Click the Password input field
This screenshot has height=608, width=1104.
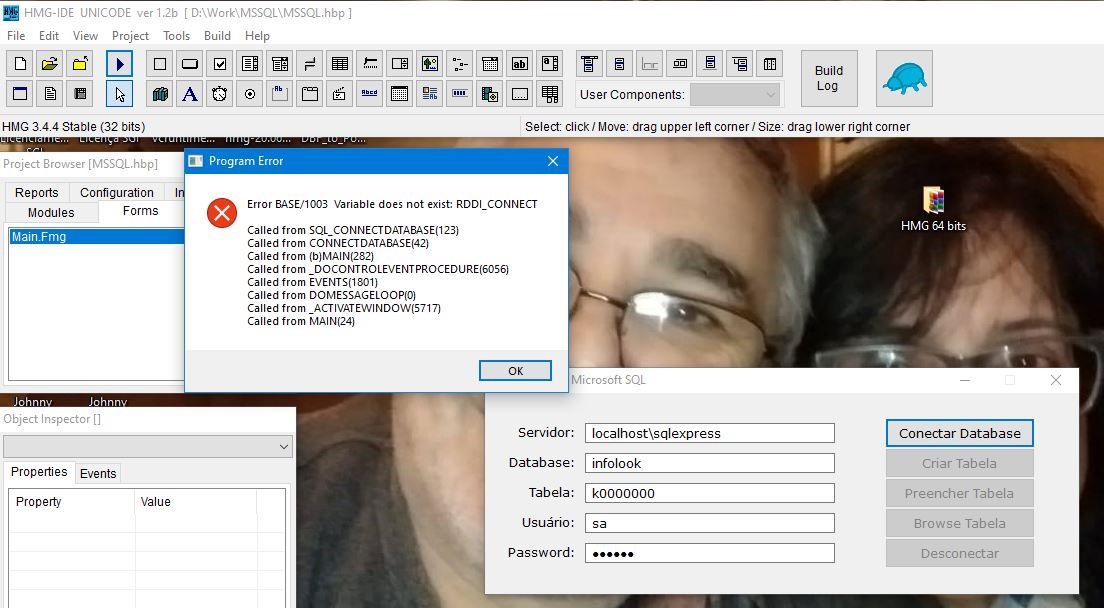[x=710, y=553]
